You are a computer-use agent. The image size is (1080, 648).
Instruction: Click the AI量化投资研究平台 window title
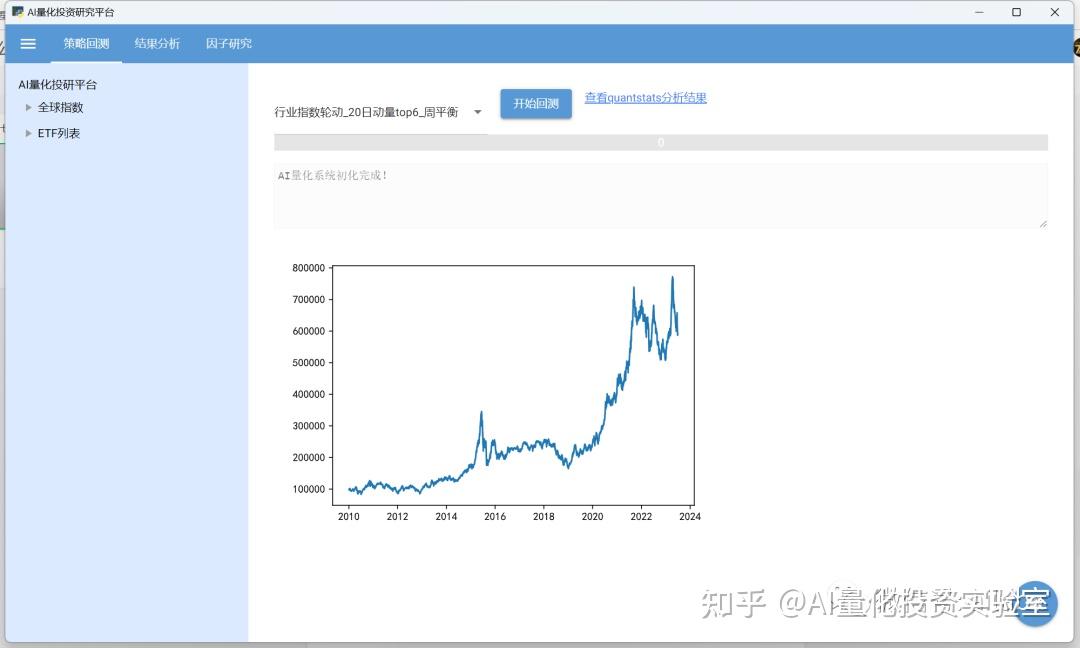(x=71, y=12)
